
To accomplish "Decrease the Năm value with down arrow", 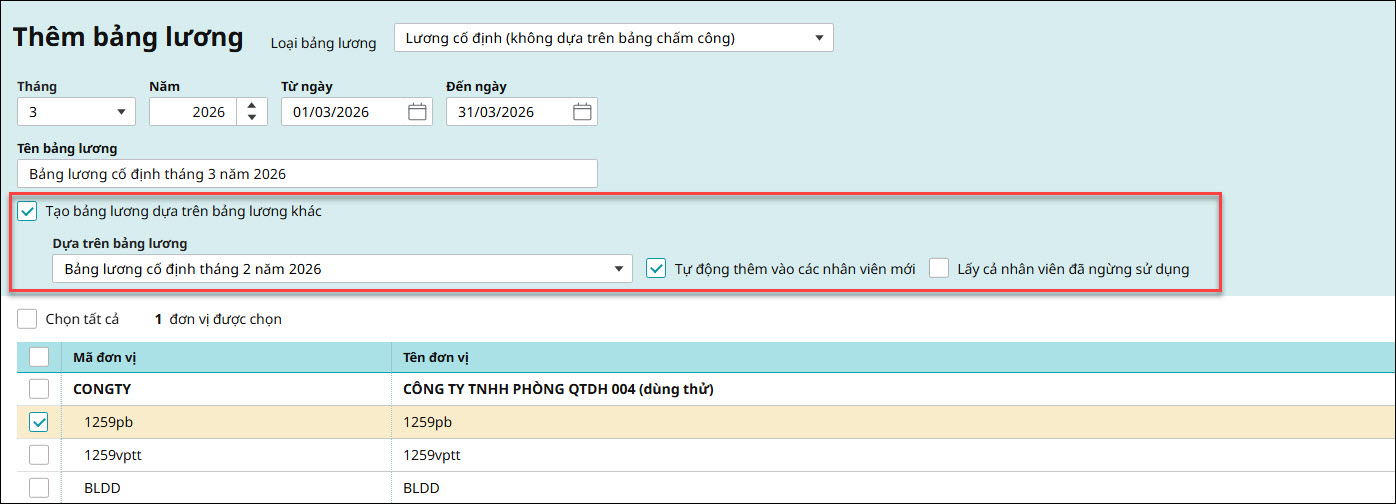I will click(252, 118).
